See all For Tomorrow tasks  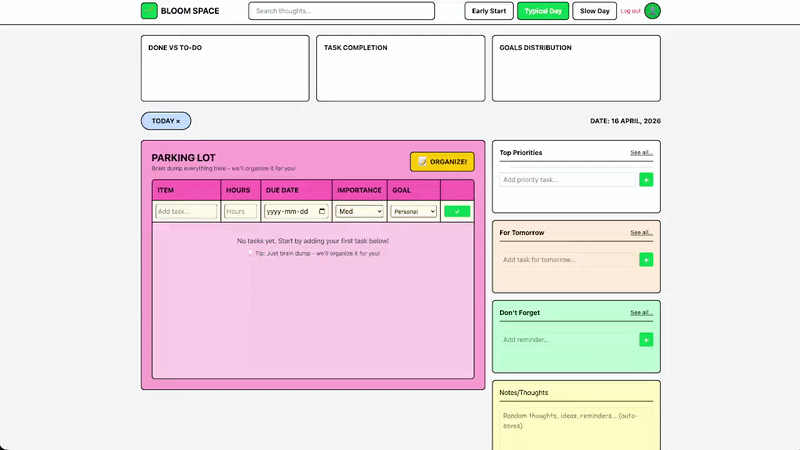click(x=641, y=233)
